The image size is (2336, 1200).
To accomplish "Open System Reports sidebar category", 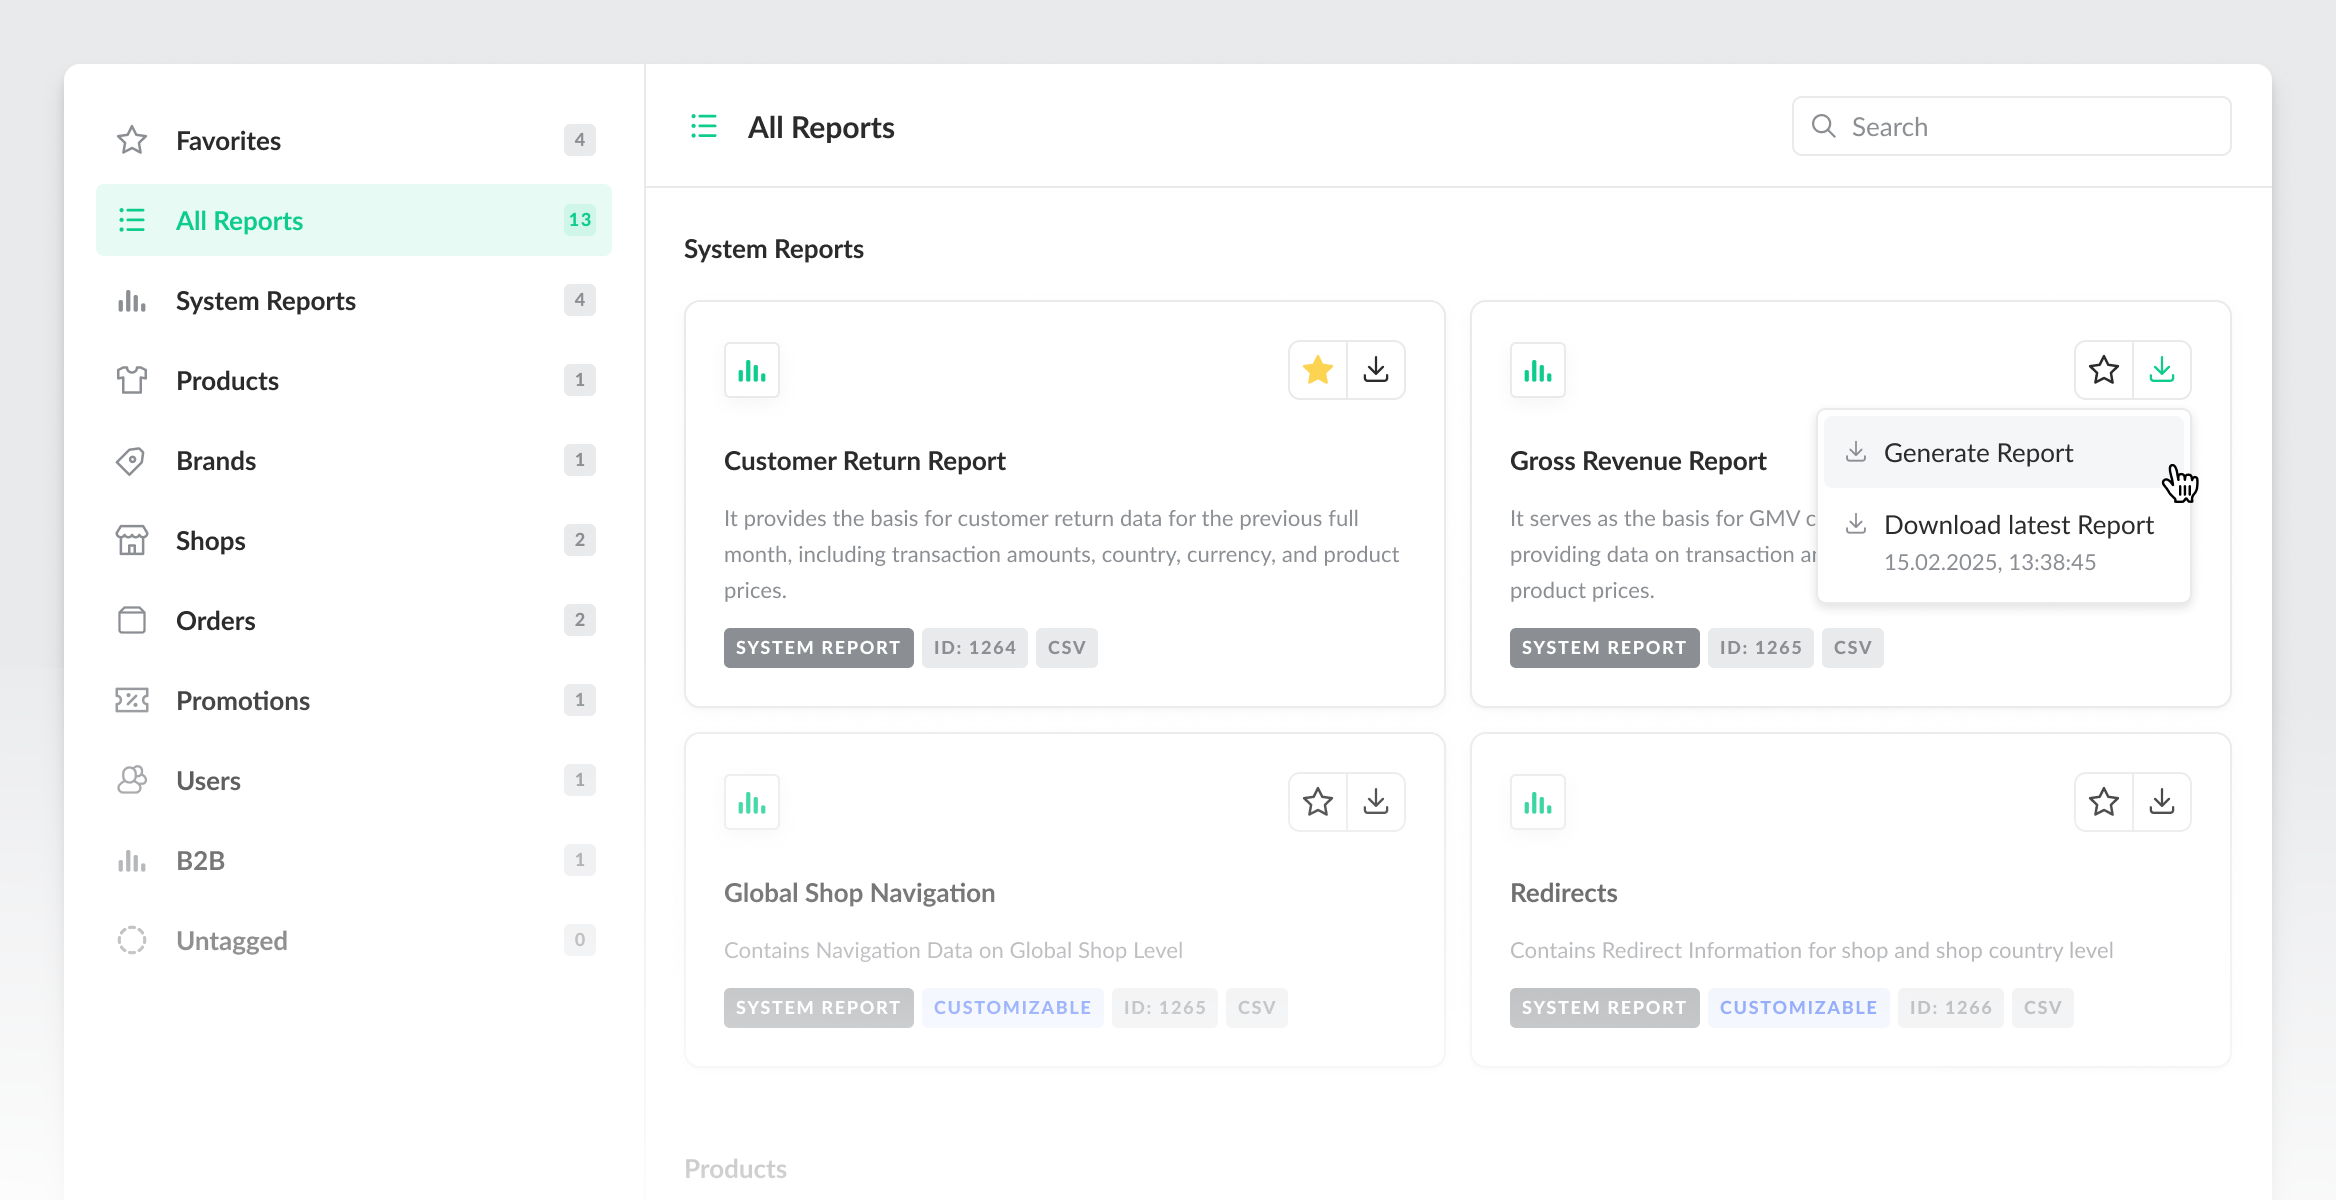I will point(265,301).
